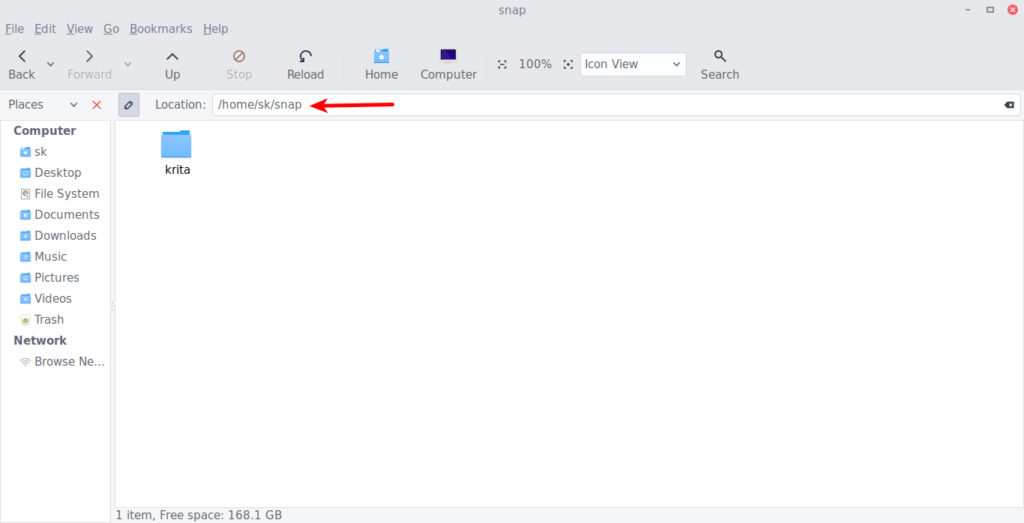
Task: Click the zoom in icon
Action: (568, 64)
